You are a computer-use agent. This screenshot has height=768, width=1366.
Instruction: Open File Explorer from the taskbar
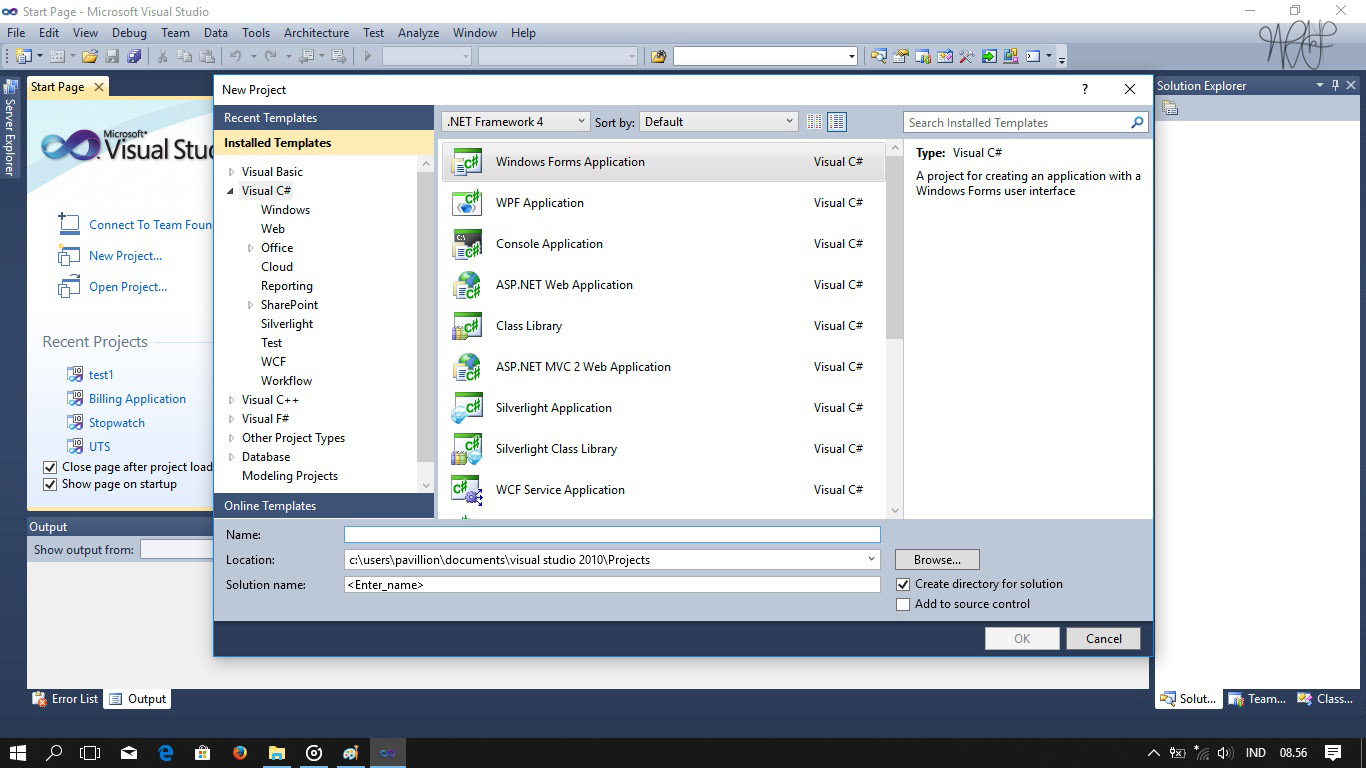(x=277, y=753)
